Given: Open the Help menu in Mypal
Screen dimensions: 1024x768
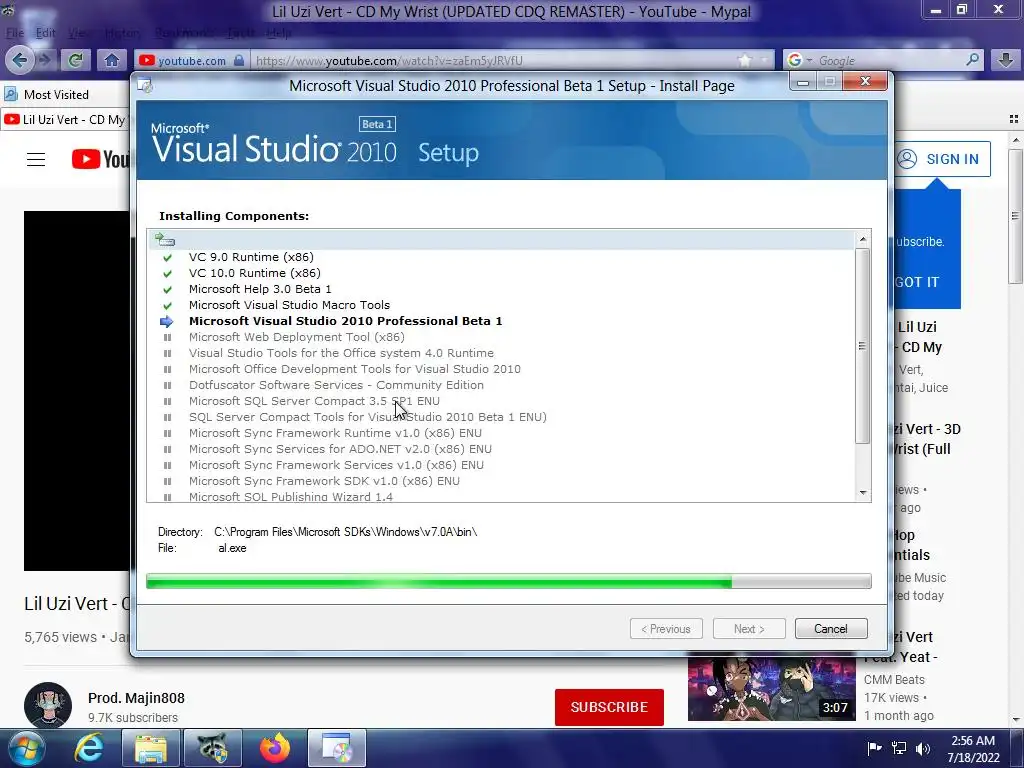Looking at the screenshot, I should click(x=278, y=33).
